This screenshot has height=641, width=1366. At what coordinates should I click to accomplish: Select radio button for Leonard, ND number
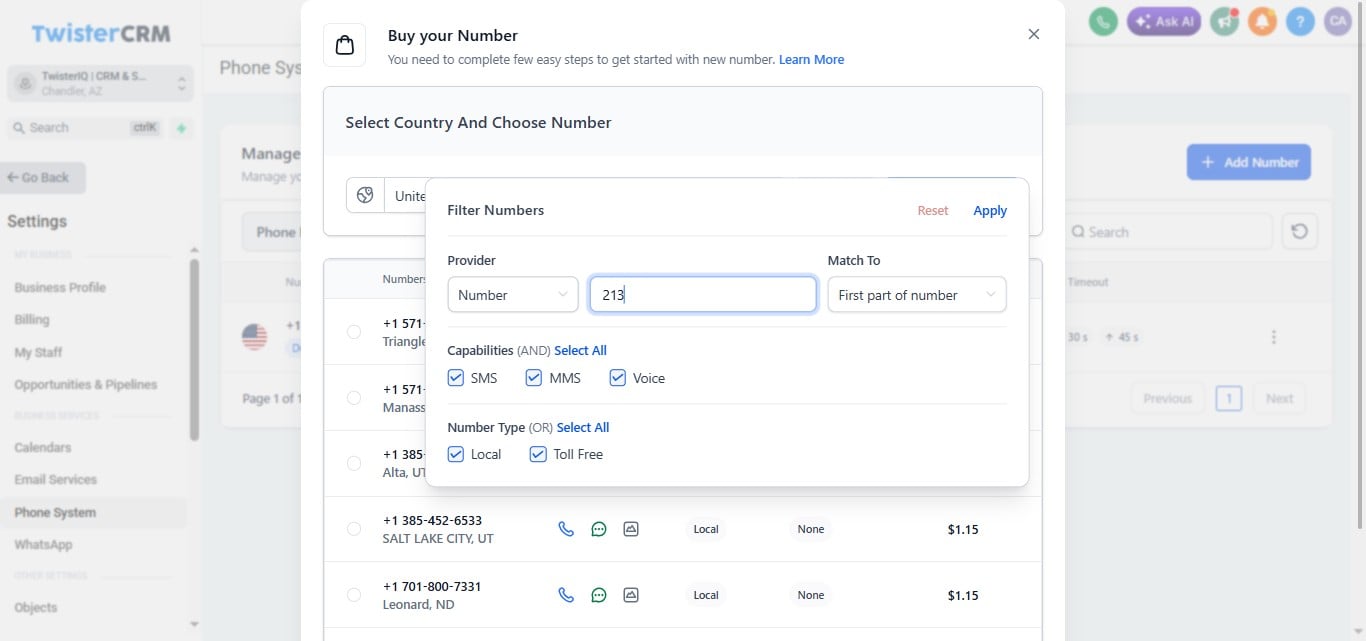tap(354, 595)
